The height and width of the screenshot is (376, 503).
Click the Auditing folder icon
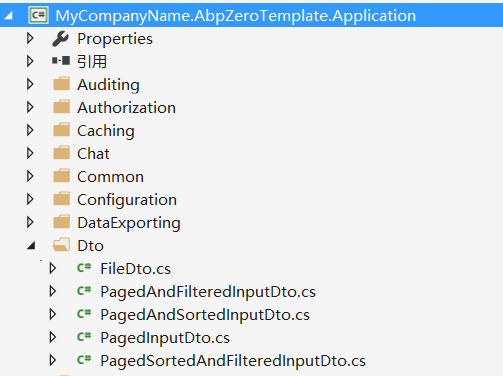(x=62, y=84)
